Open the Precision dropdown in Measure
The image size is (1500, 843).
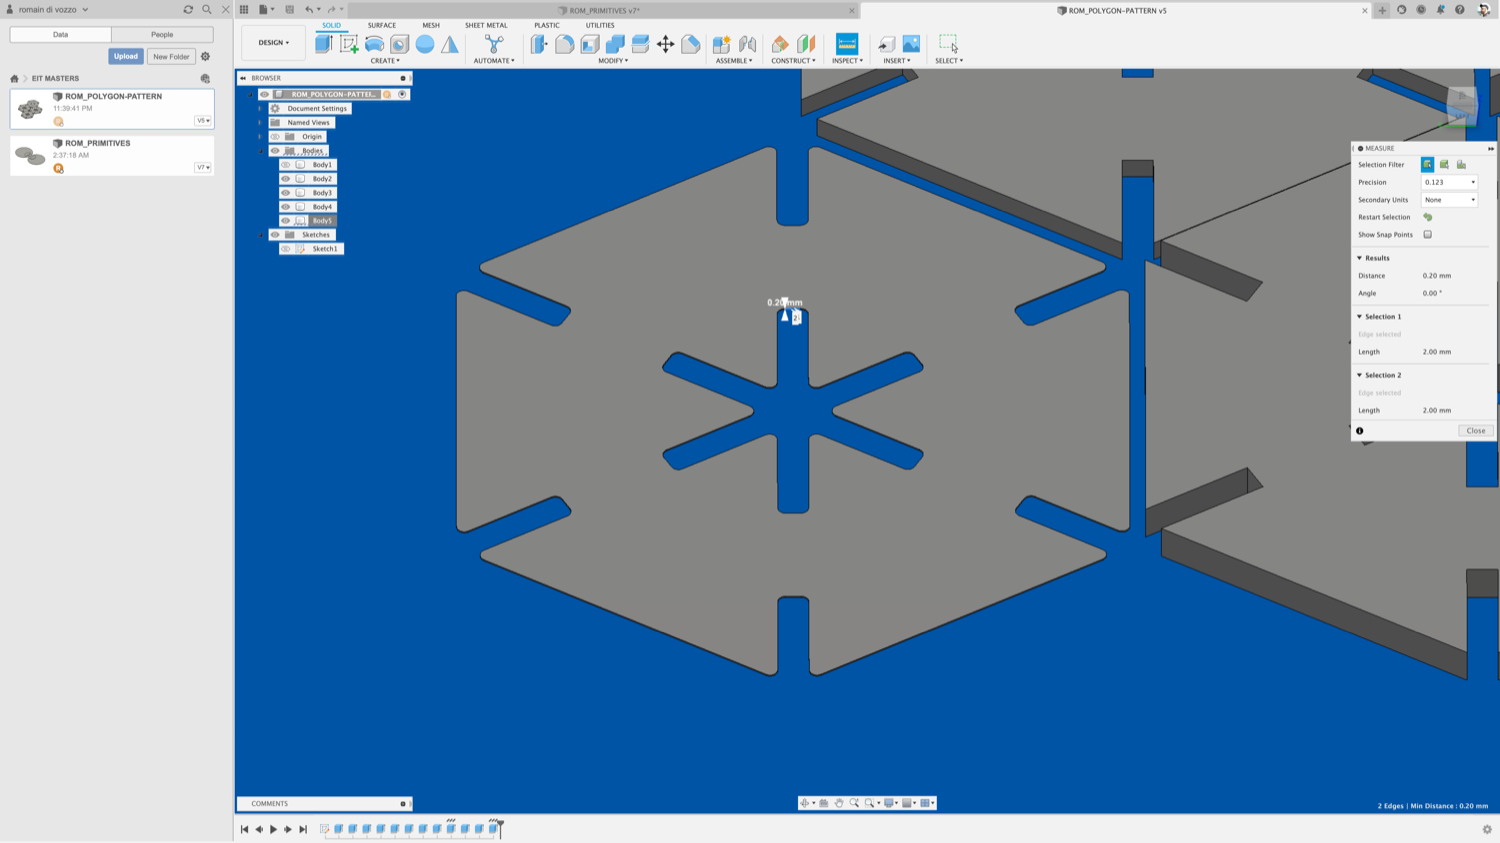tap(1449, 182)
